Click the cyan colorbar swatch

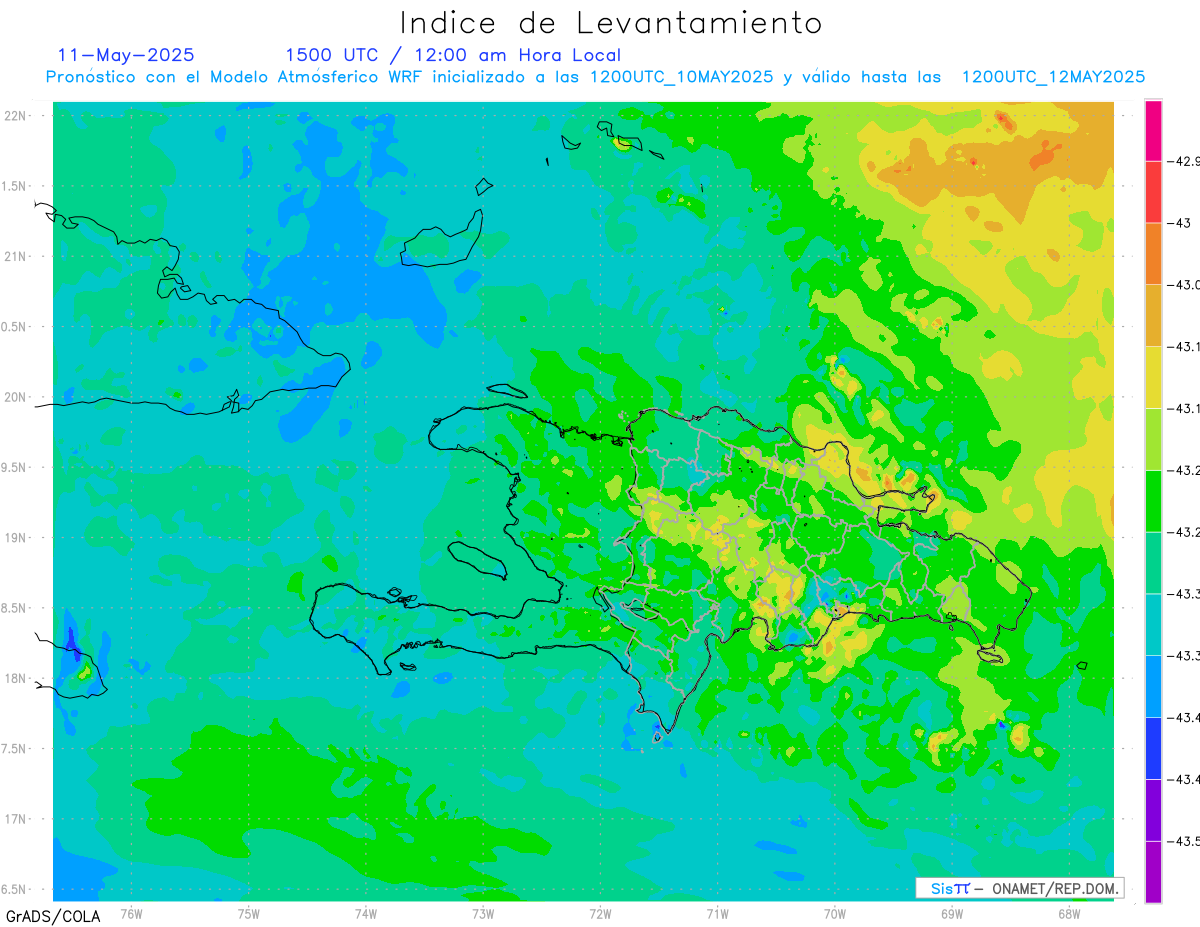1153,625
